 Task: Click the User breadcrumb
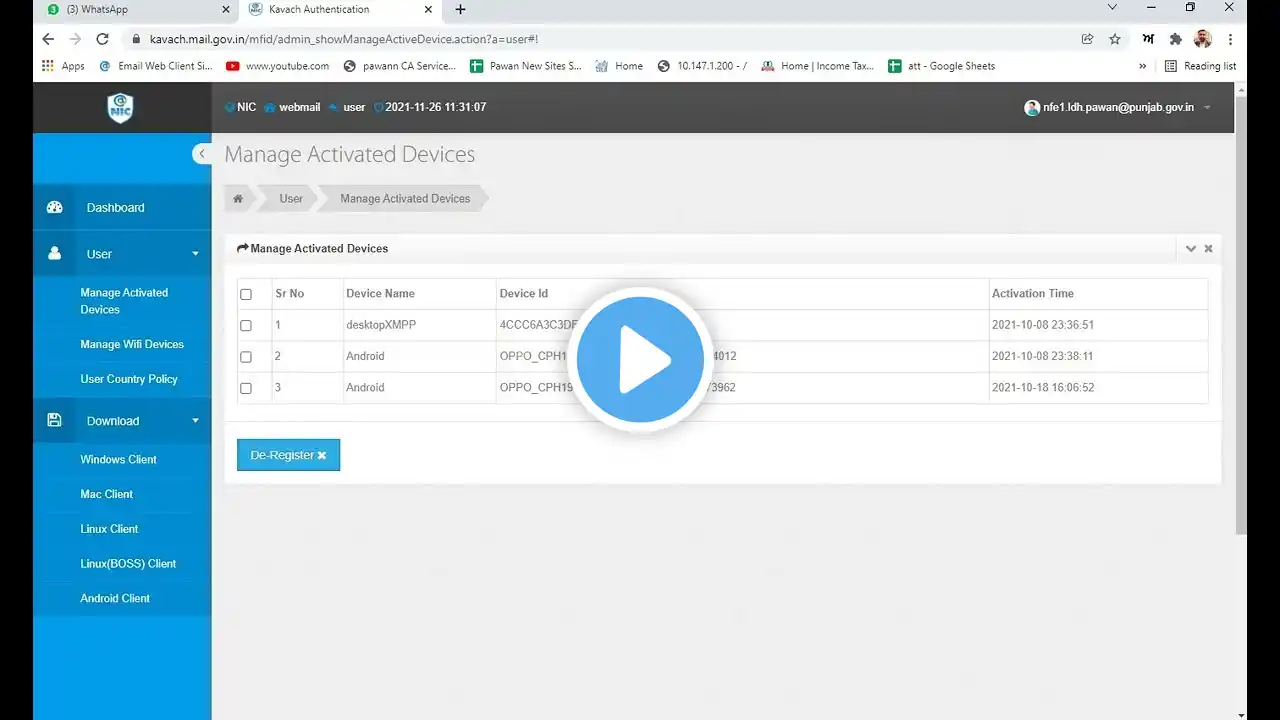click(291, 199)
